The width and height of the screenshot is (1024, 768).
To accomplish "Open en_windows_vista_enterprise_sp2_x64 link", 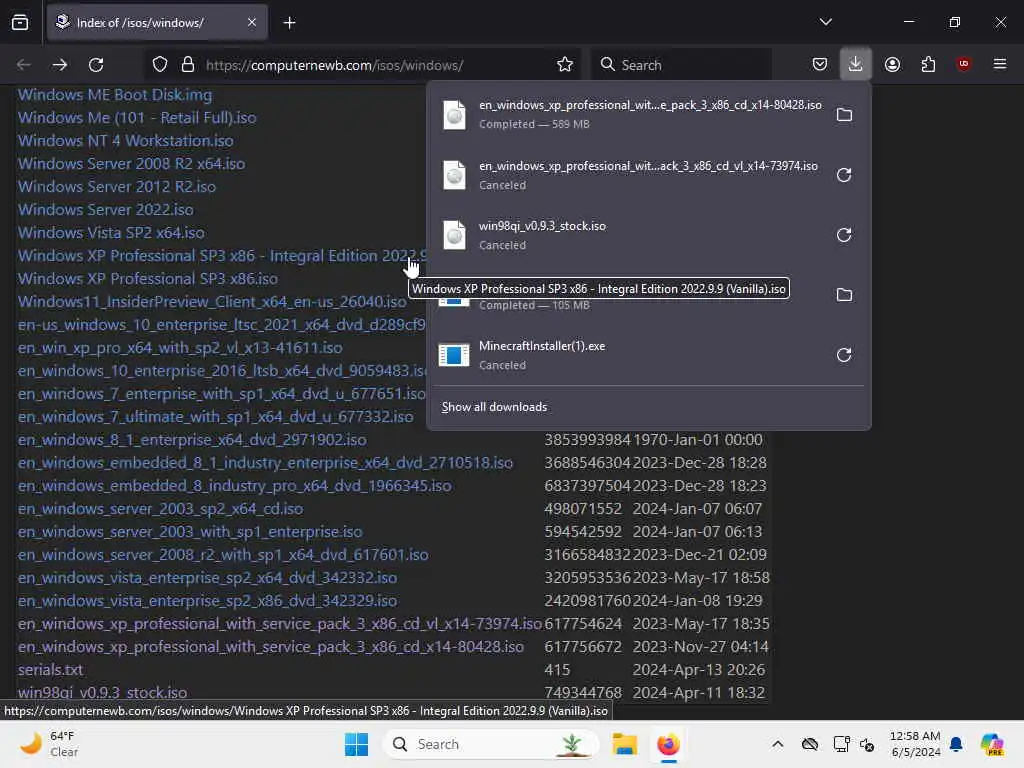I will pos(207,577).
